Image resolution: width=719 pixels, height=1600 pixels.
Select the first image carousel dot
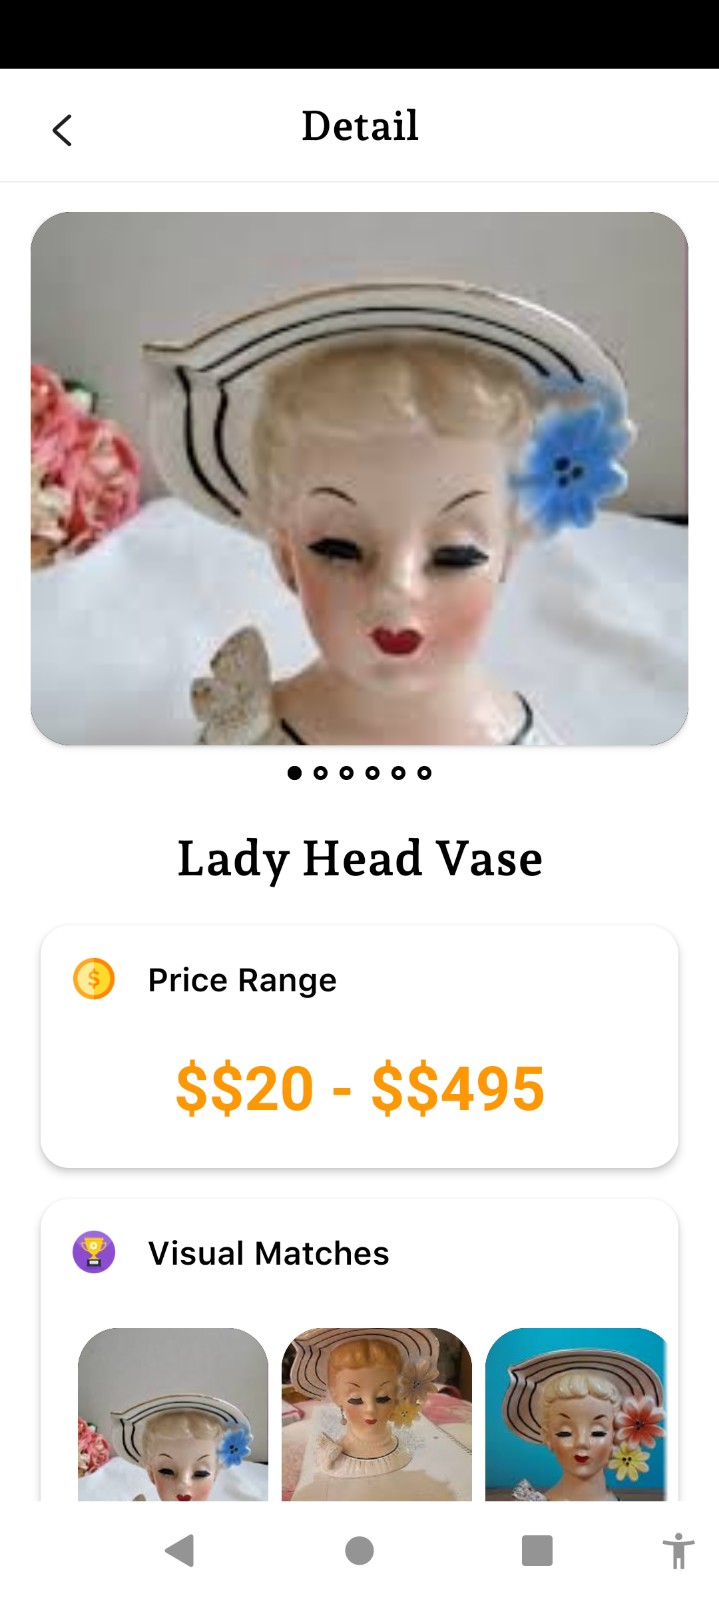tap(294, 772)
